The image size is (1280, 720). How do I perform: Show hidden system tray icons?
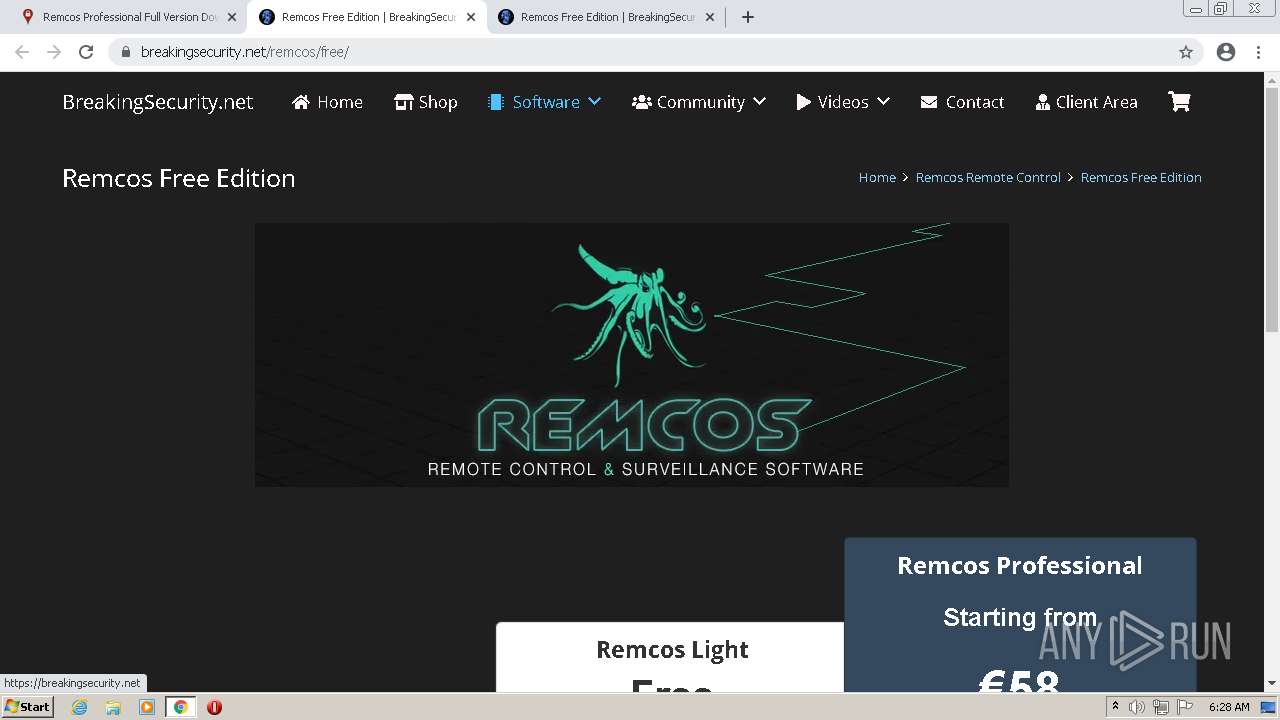[x=1115, y=707]
